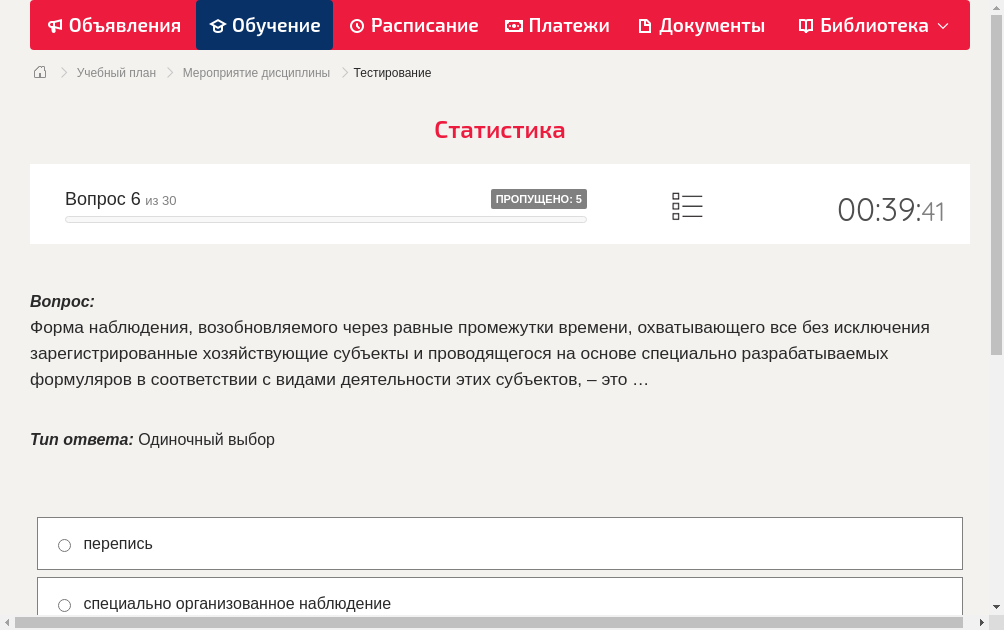This screenshot has width=1004, height=630.
Task: Click the megaphone icon next to Объявления
Action: coord(55,25)
